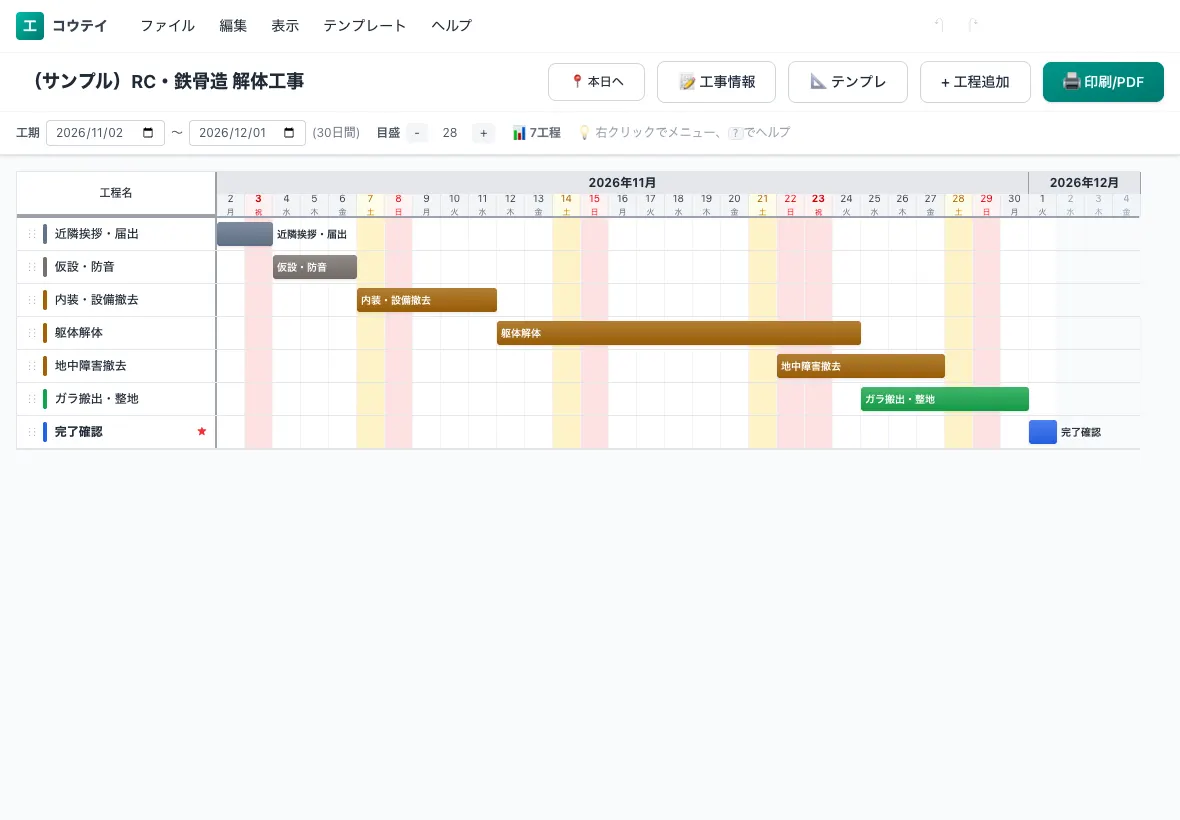Open 工事情報 dialog
This screenshot has height=820, width=1180.
[716, 81]
